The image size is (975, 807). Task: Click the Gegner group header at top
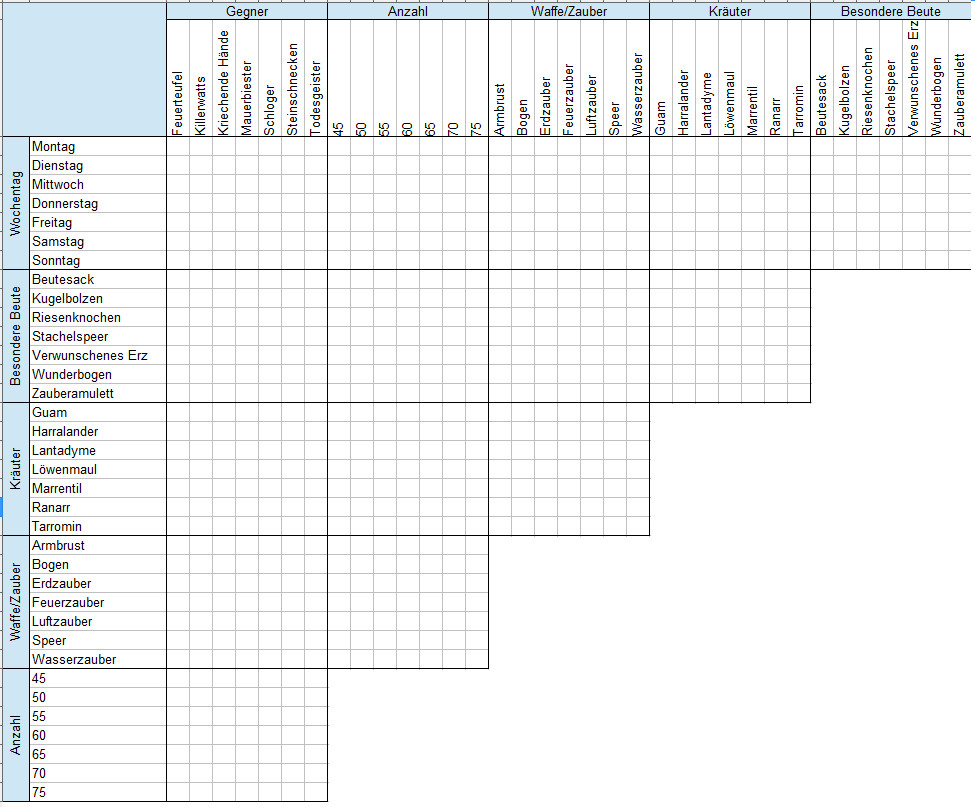(247, 11)
